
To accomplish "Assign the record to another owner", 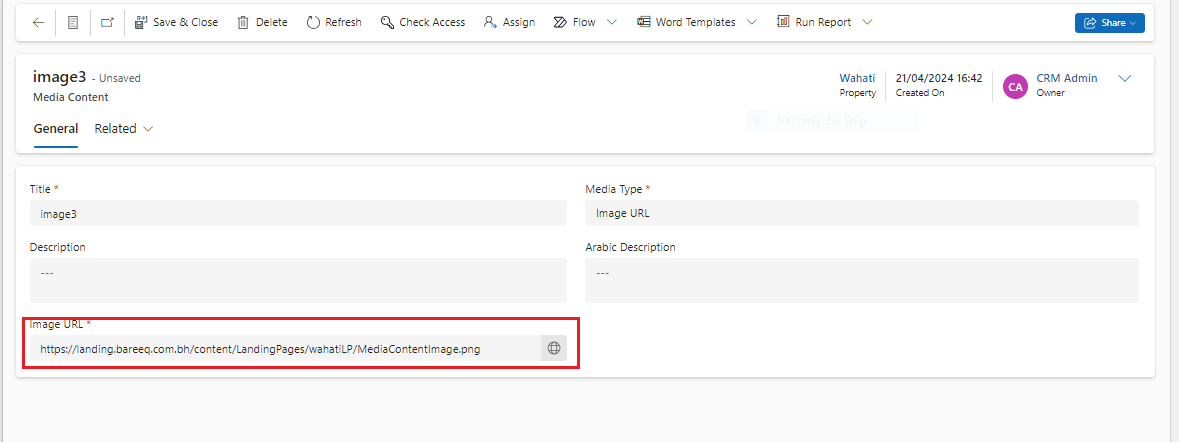I will pos(509,22).
